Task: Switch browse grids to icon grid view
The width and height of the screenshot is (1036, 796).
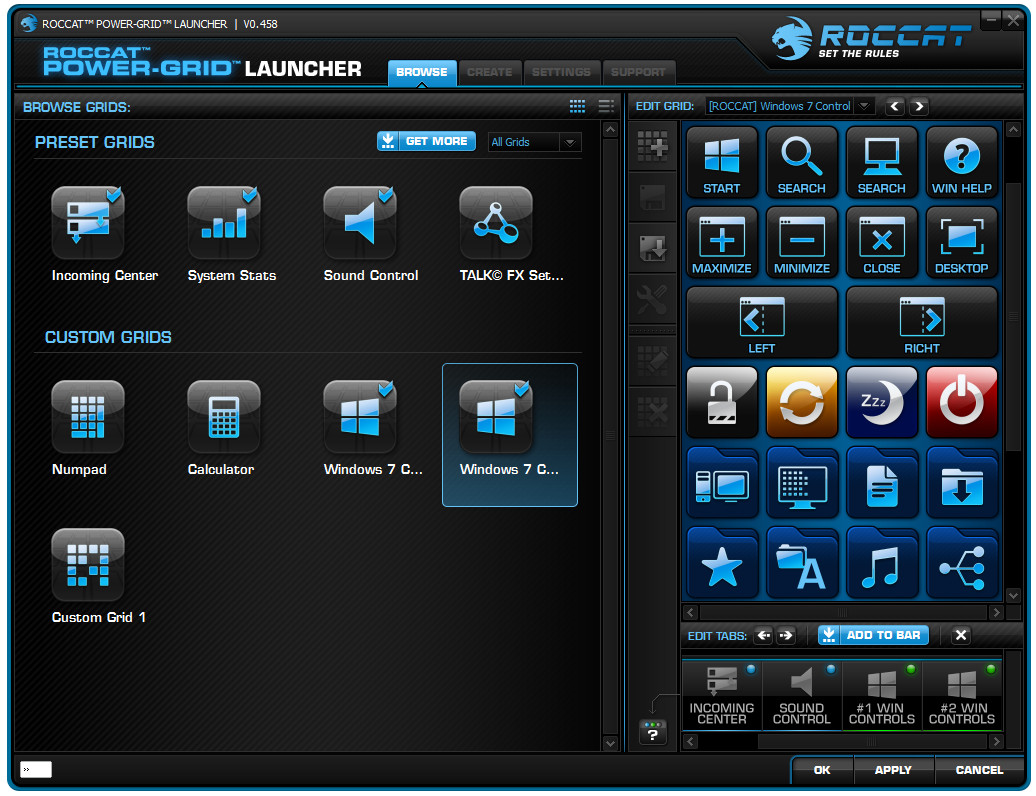Action: pyautogui.click(x=577, y=106)
